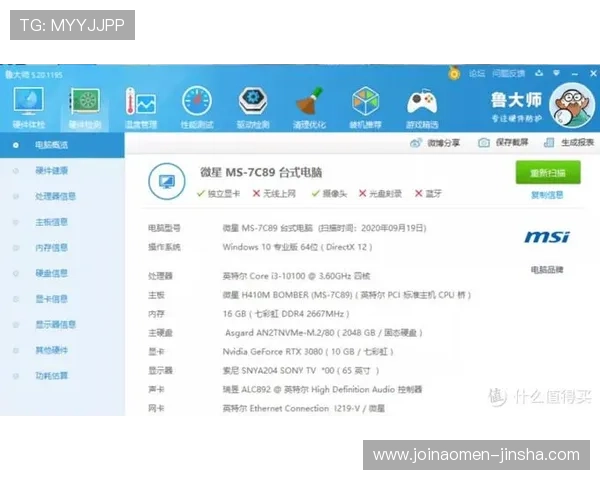This screenshot has width=600, height=480.
Task: Click the Asgard AN2TNVMe-M.2/80 disk value
Action: click(324, 333)
